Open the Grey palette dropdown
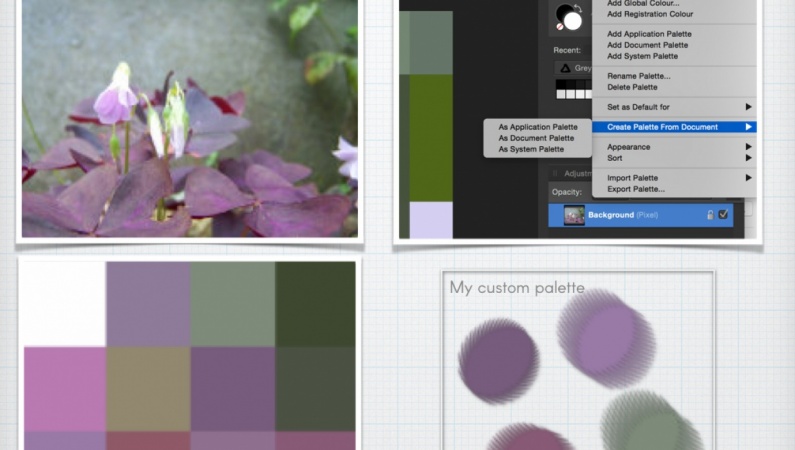Screen dimensions: 795x450 (573, 68)
